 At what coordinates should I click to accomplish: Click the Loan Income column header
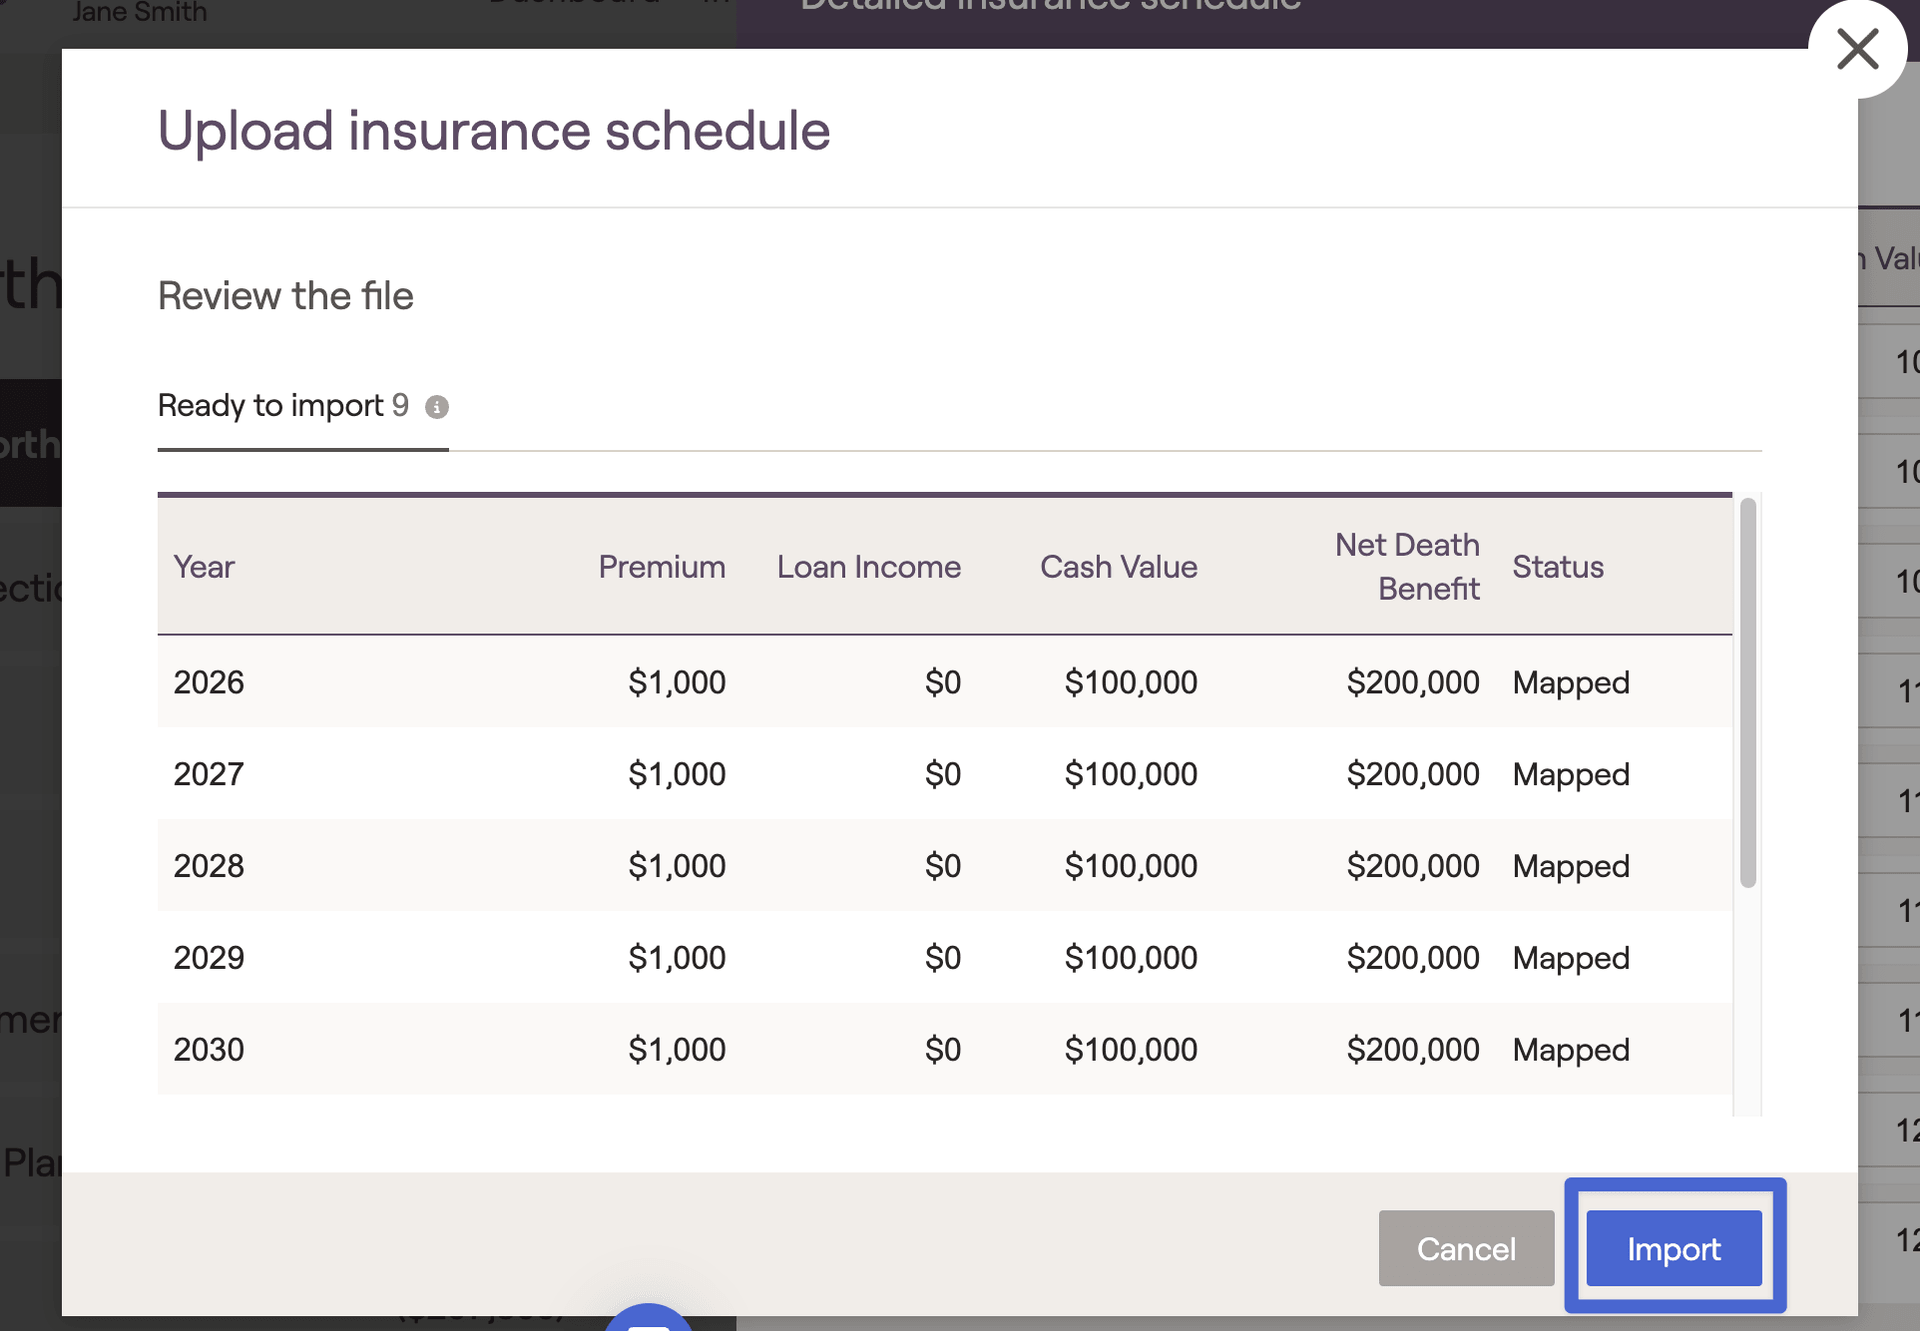tap(868, 567)
